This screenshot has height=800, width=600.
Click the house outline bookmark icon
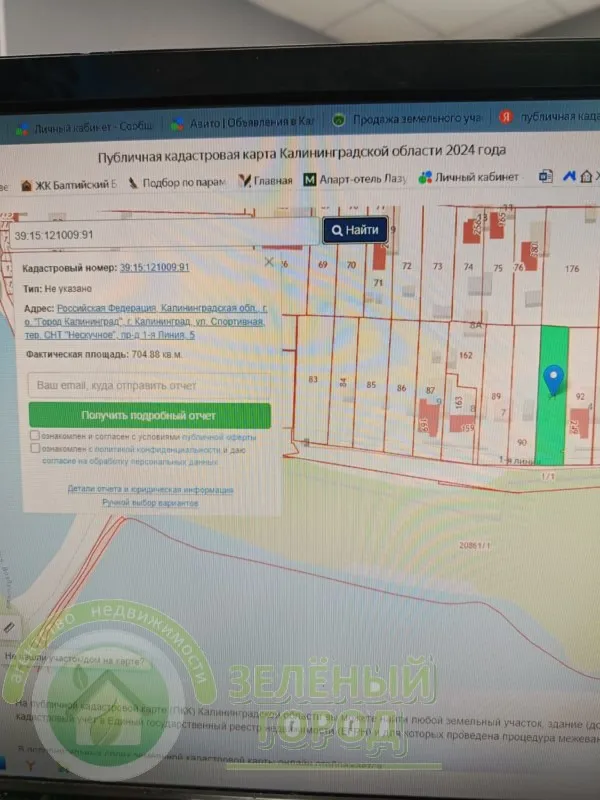pos(587,177)
